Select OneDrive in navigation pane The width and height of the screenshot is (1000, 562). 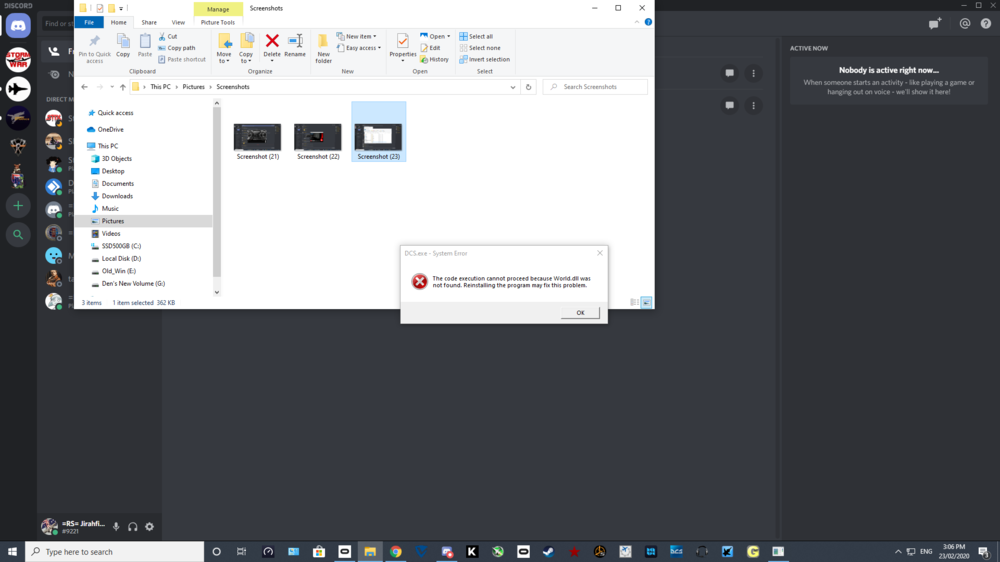pos(105,129)
